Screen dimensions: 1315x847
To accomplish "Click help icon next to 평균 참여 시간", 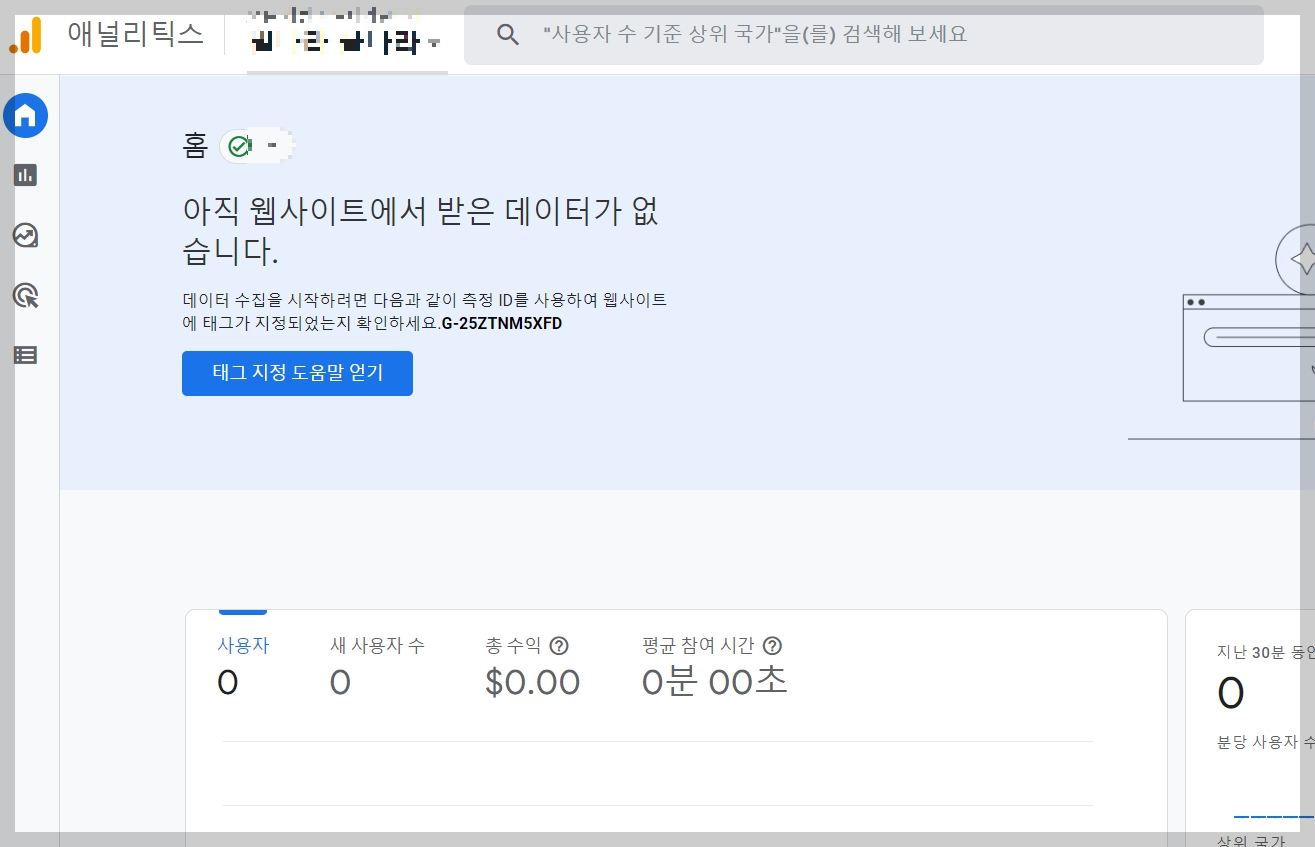I will point(772,646).
